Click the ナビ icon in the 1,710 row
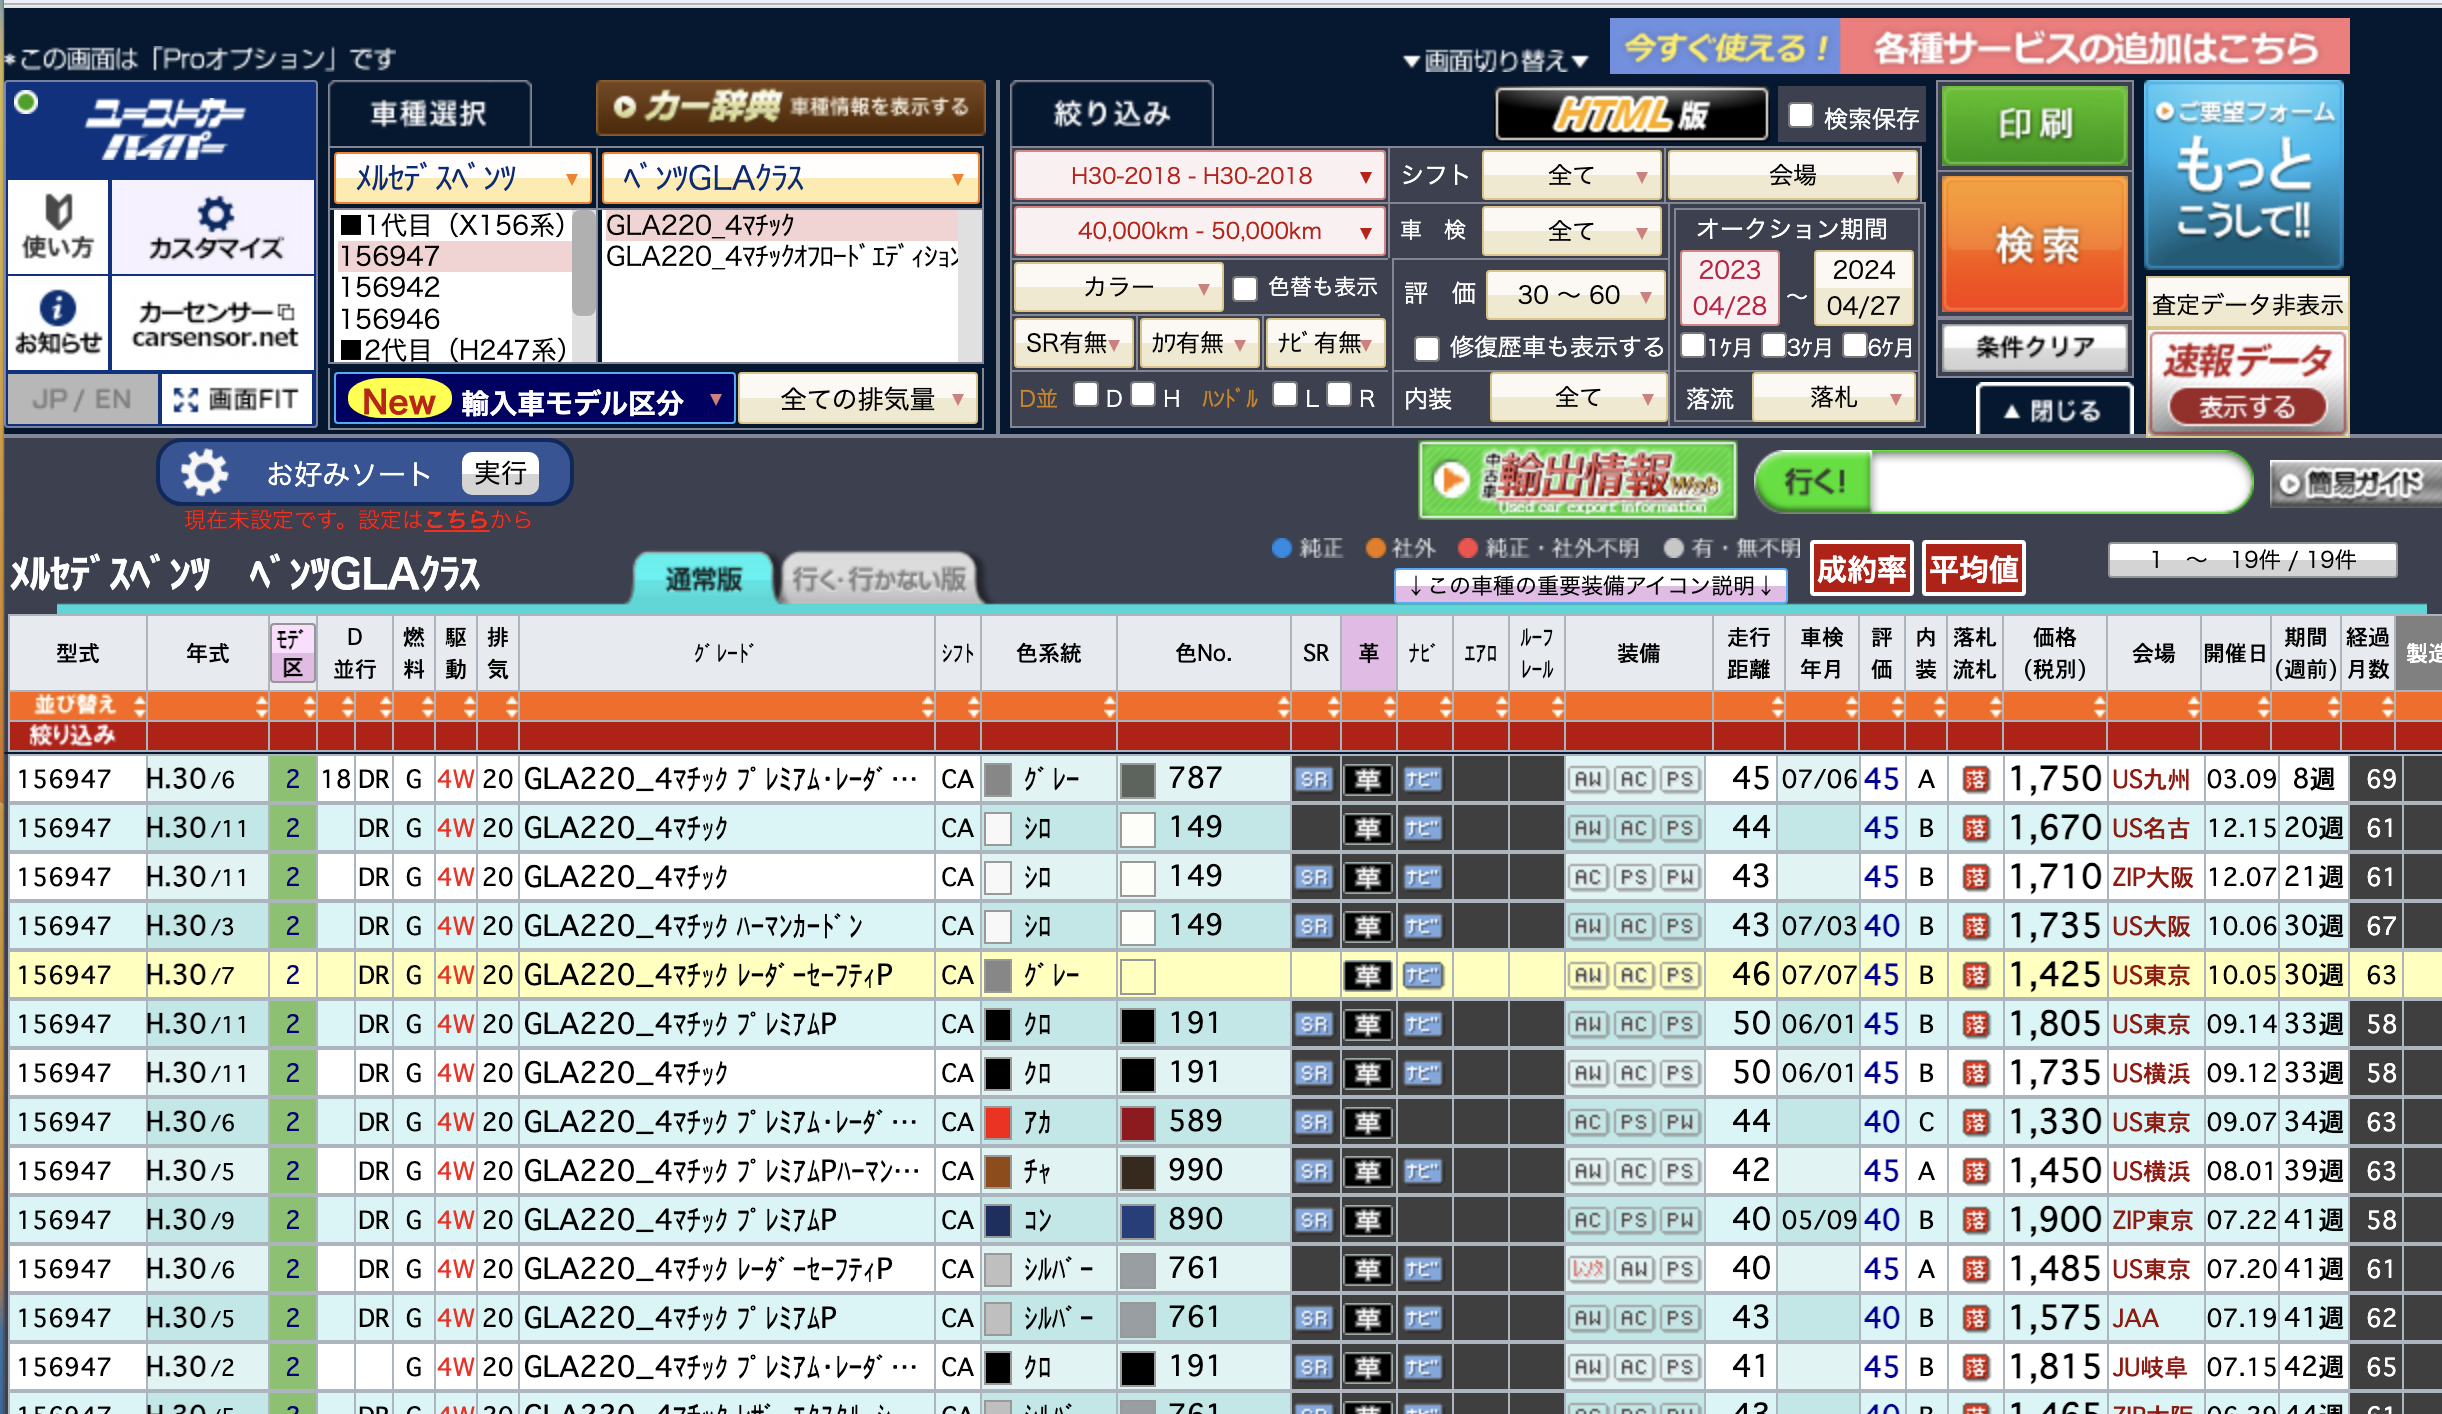 (x=1421, y=877)
